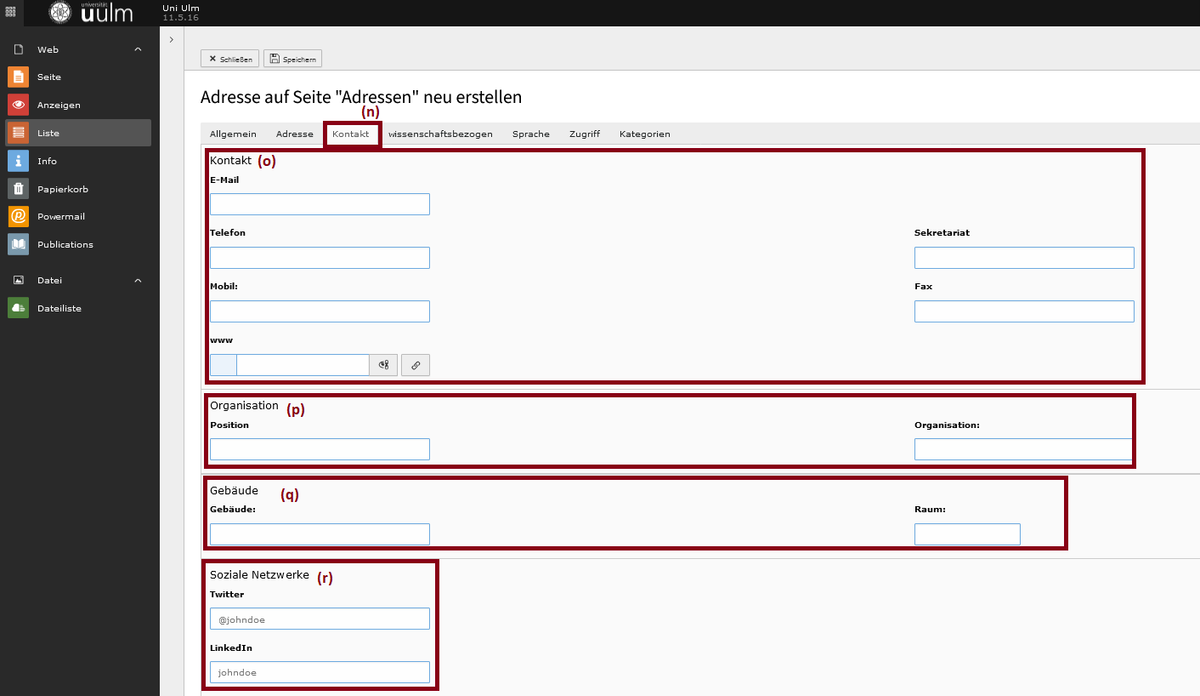Collapse the Datei module group
The height and width of the screenshot is (696, 1200).
pos(138,281)
